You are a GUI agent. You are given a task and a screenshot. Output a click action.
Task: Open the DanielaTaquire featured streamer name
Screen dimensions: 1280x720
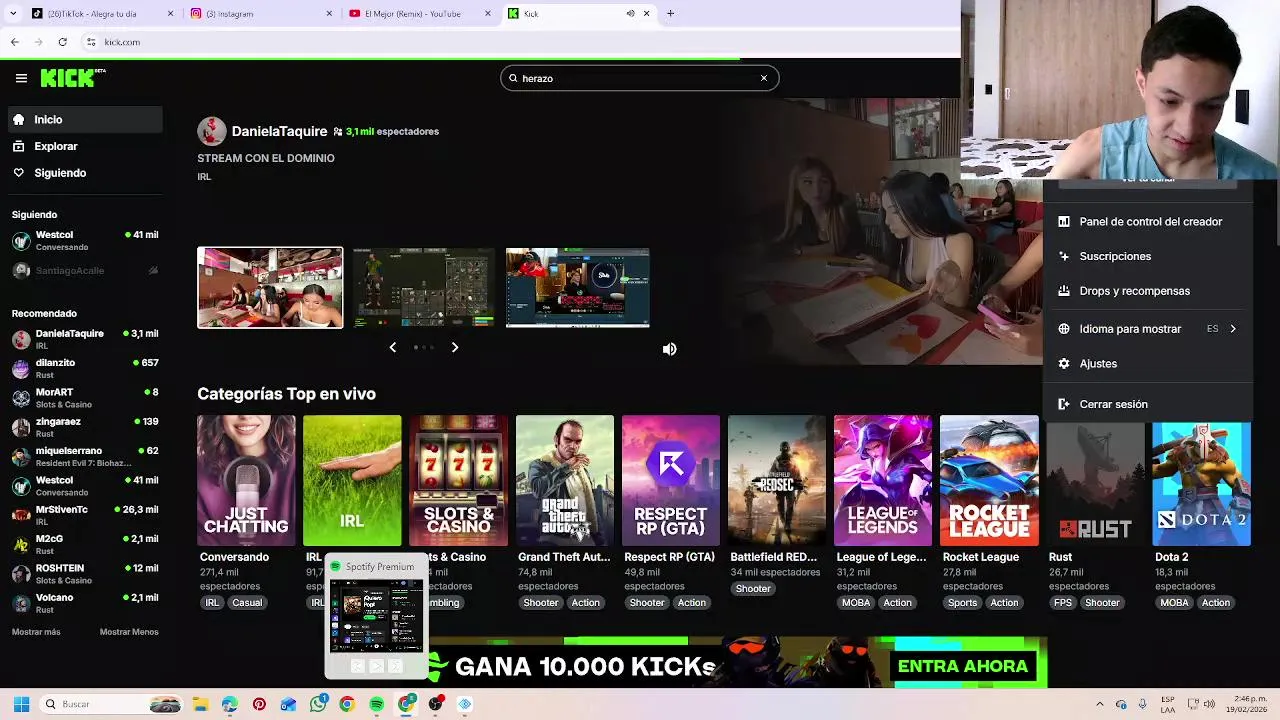click(279, 131)
